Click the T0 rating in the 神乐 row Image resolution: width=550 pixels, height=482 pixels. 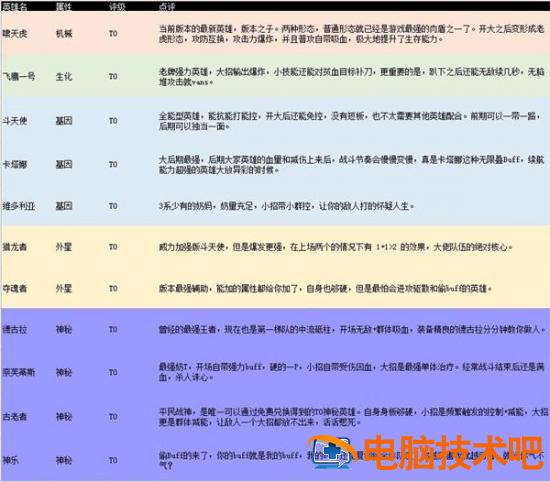click(x=113, y=460)
